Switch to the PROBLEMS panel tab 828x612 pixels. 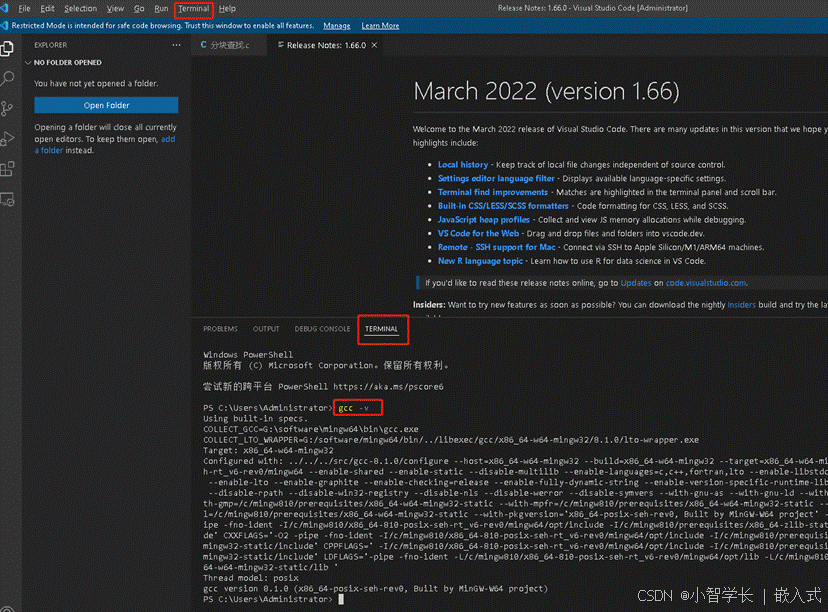tap(220, 329)
